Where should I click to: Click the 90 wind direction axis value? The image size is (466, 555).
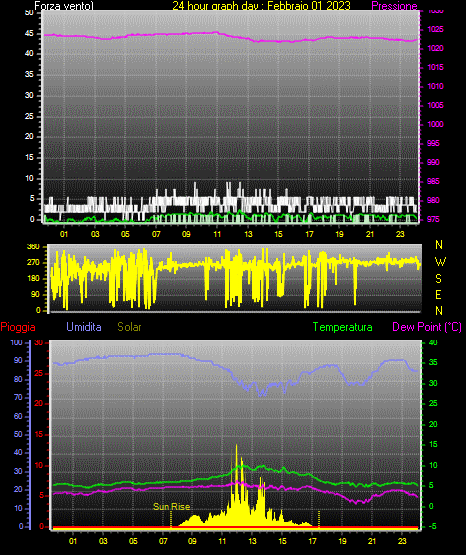click(35, 294)
